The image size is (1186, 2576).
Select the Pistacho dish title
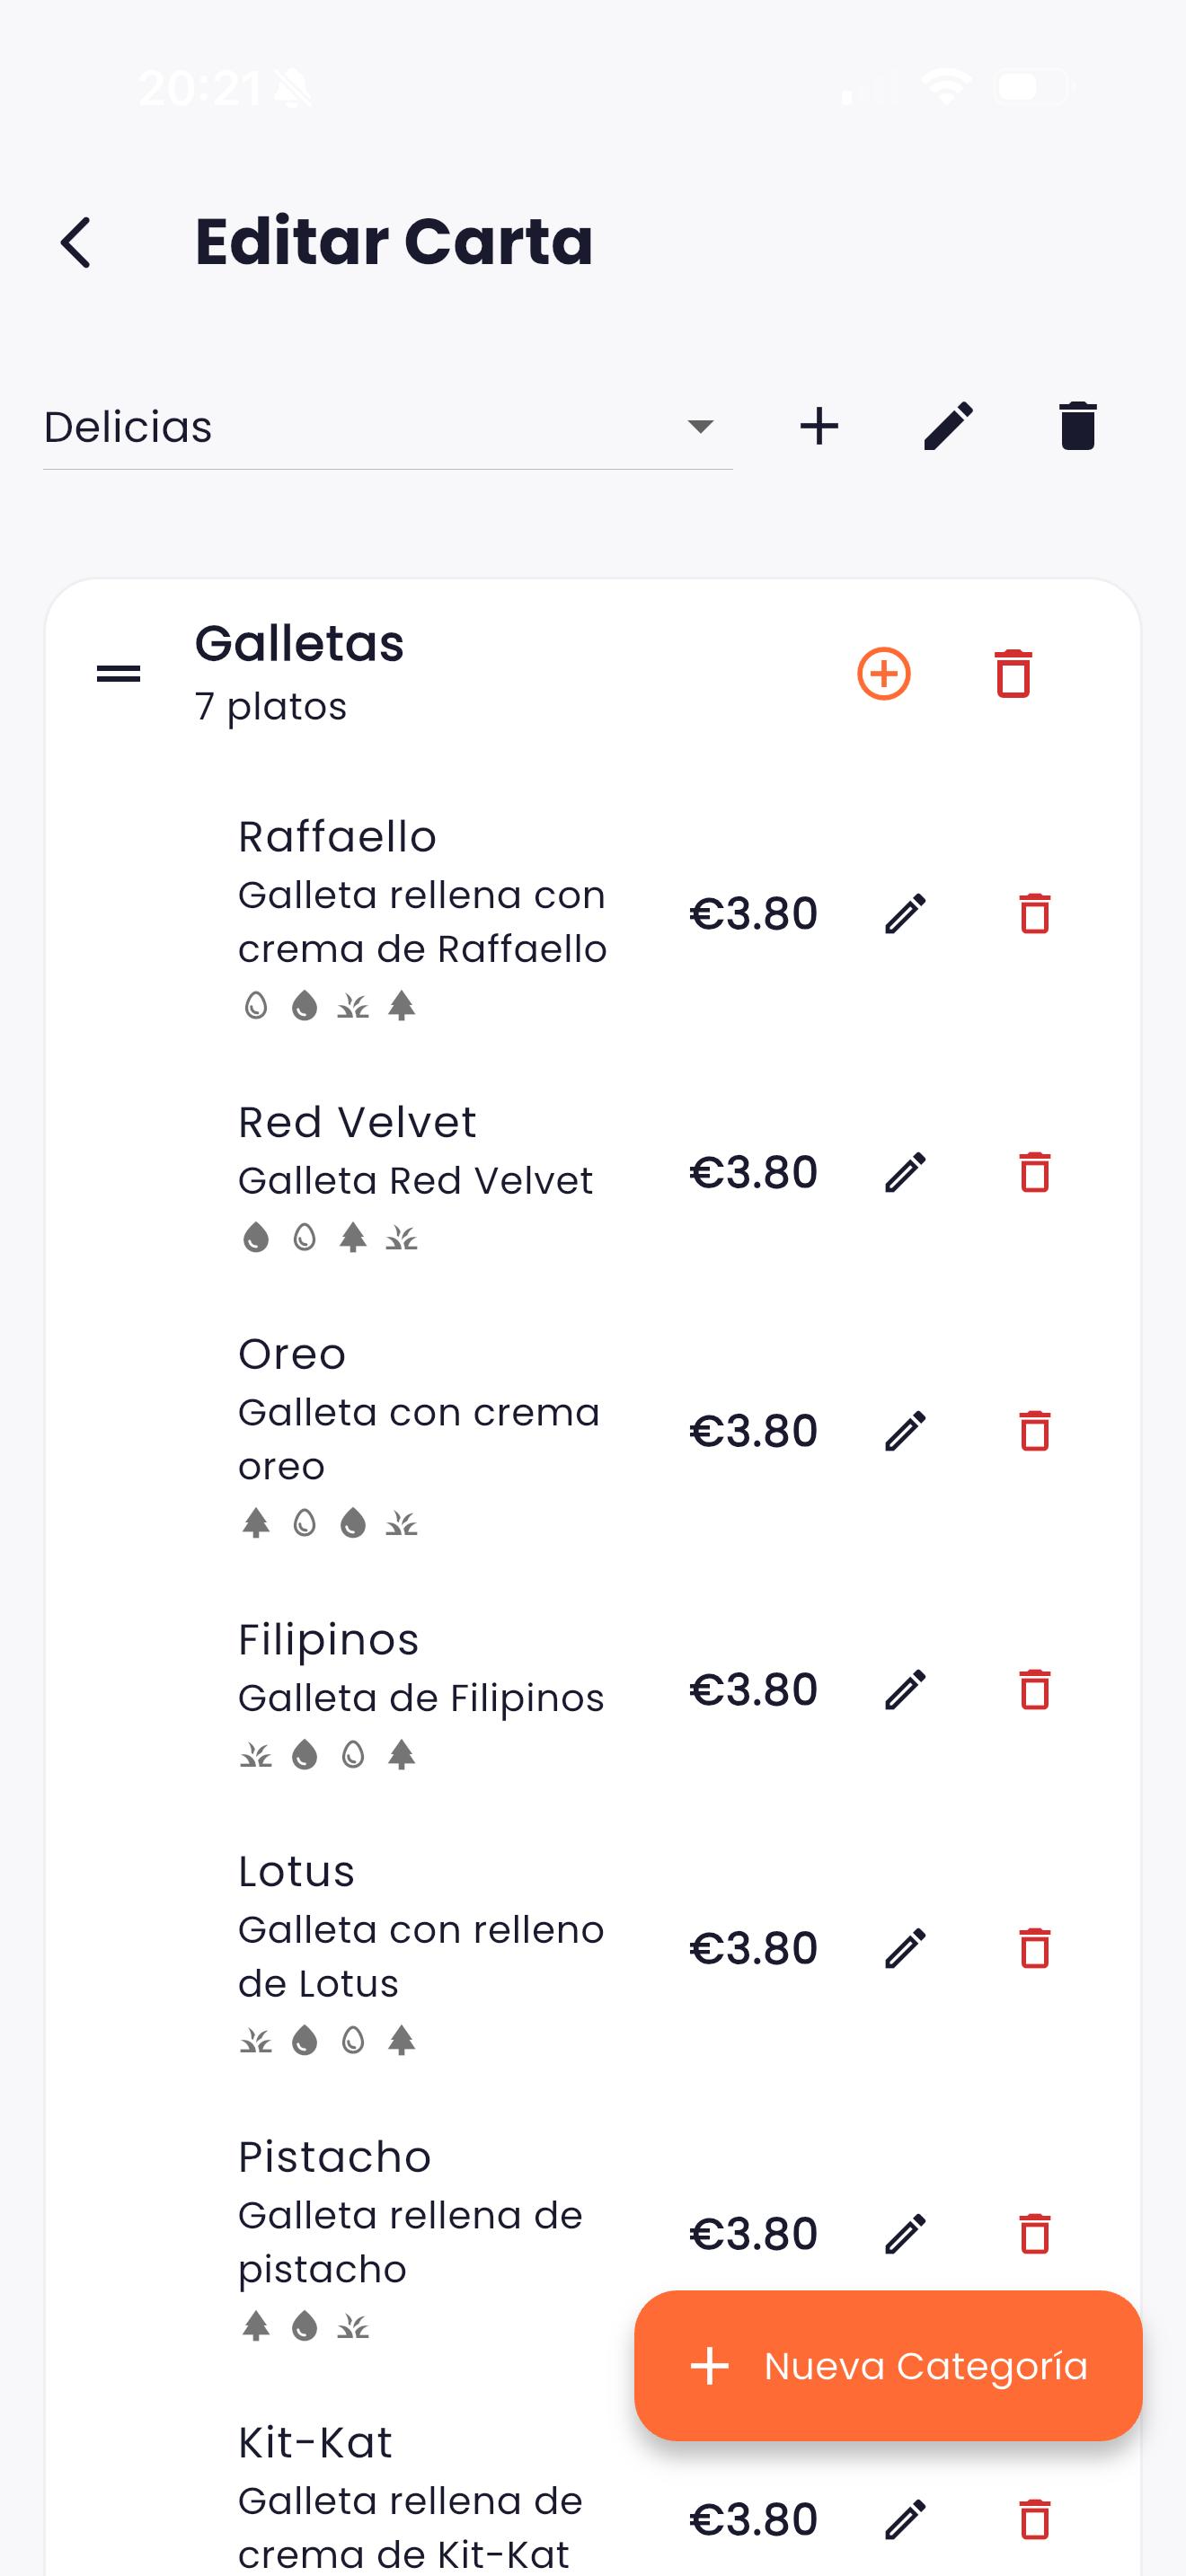pos(334,2157)
